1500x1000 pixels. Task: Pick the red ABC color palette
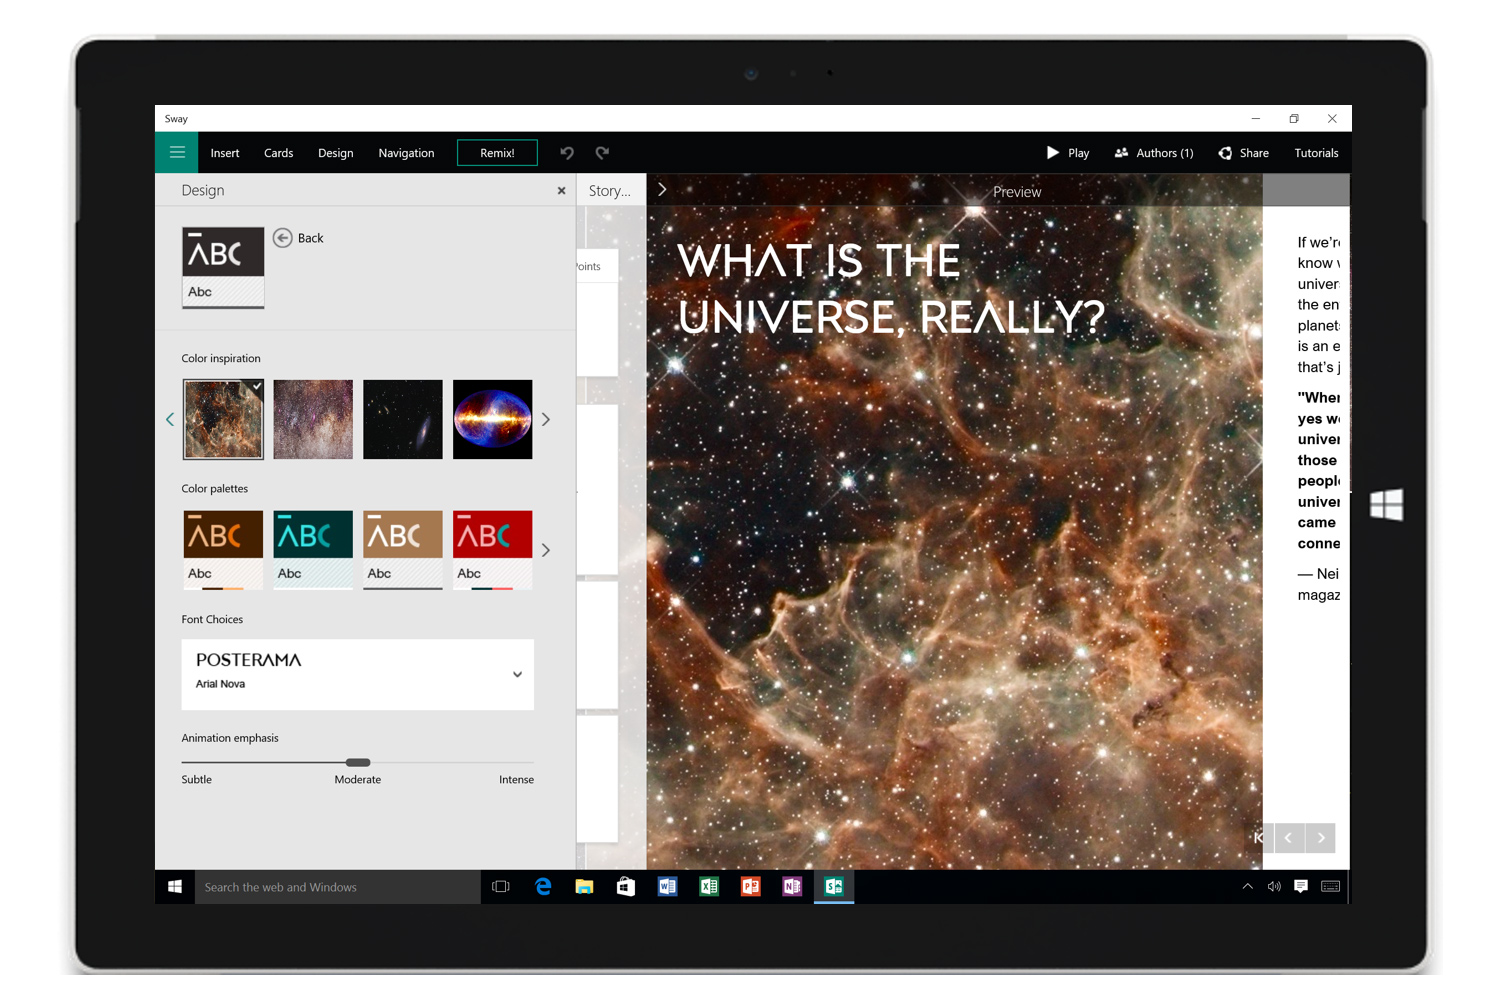(x=492, y=549)
